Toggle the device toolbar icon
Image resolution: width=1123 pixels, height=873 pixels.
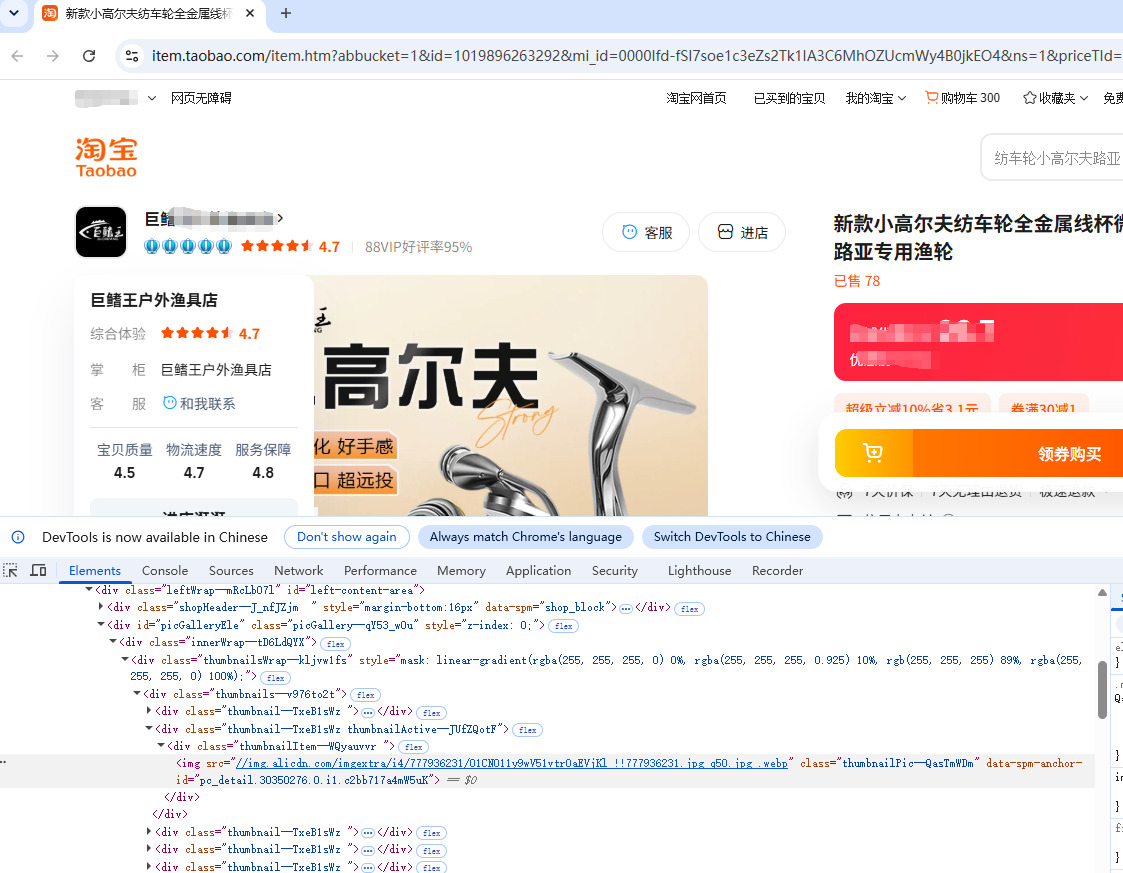(39, 571)
